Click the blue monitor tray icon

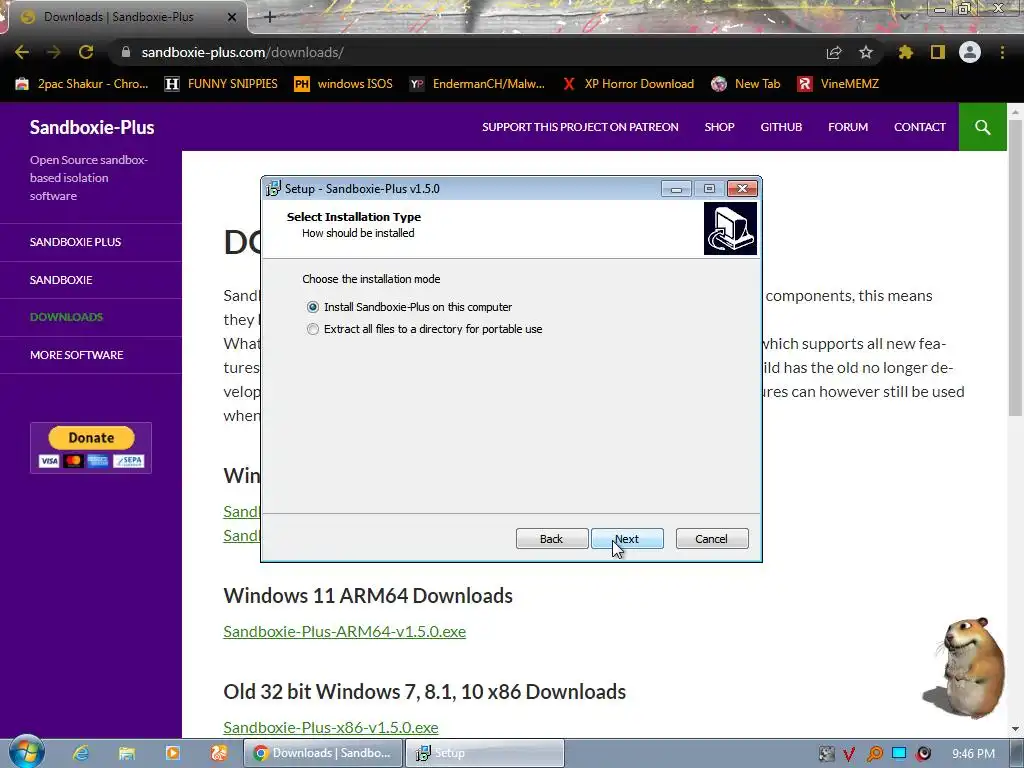899,753
